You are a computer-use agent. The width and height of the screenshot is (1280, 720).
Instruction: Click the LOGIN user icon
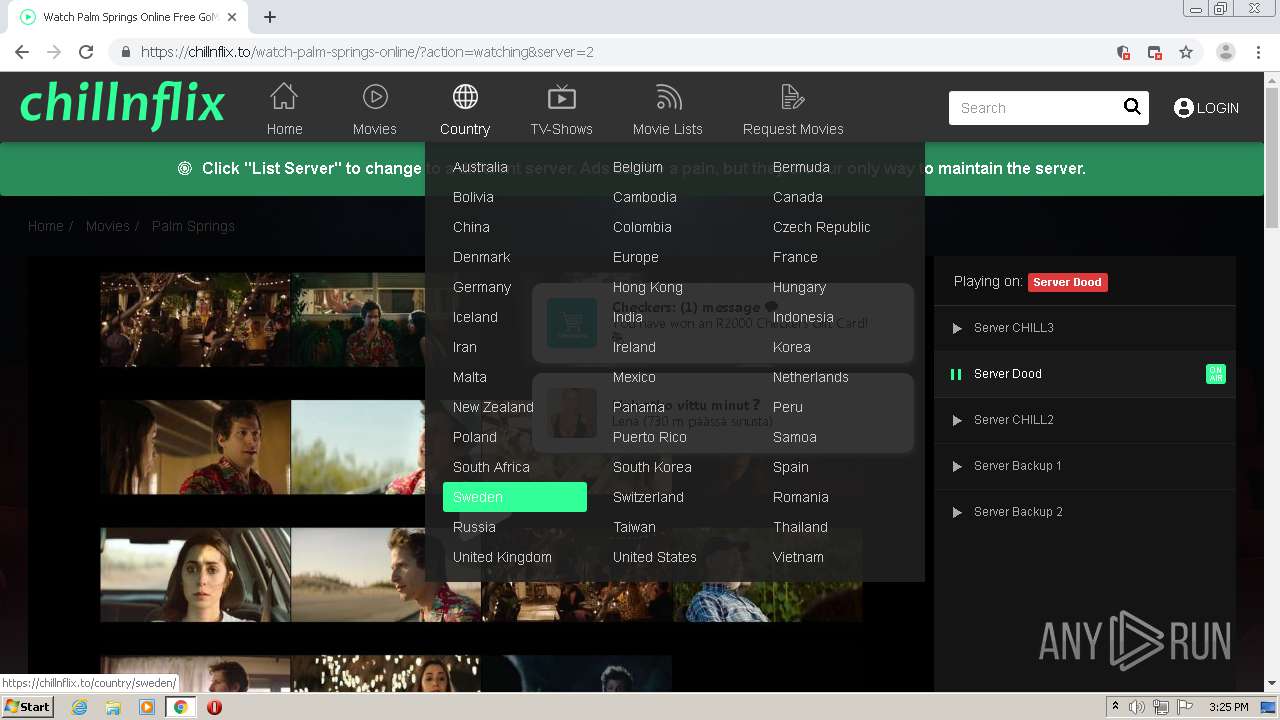[1184, 108]
